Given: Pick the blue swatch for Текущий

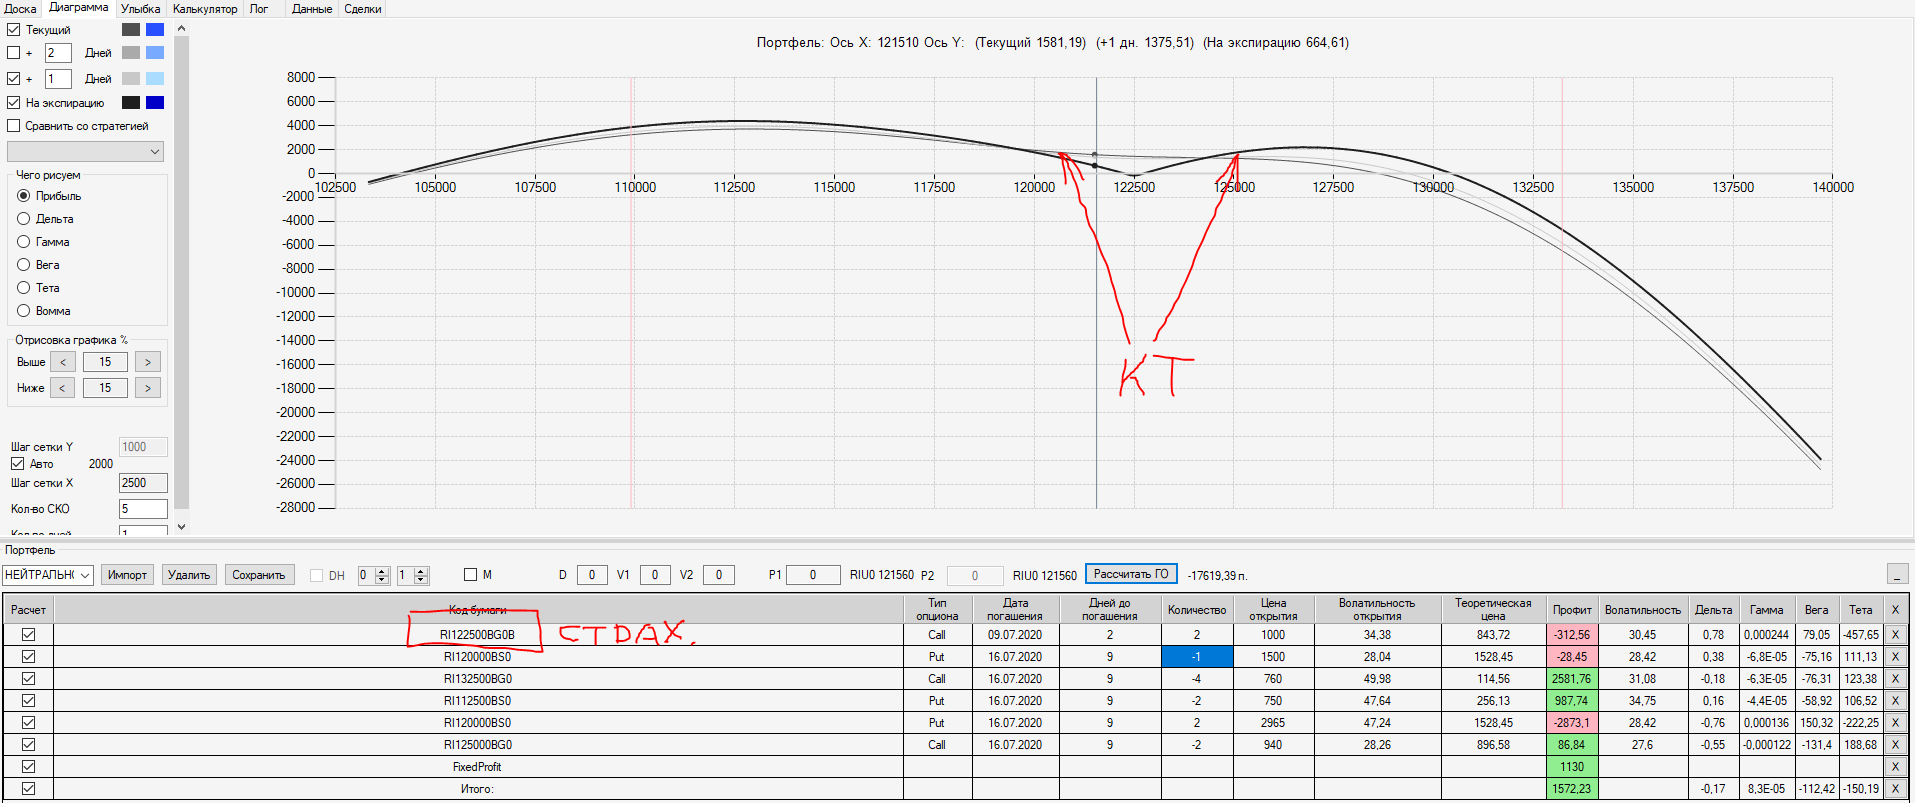Looking at the screenshot, I should 155,30.
